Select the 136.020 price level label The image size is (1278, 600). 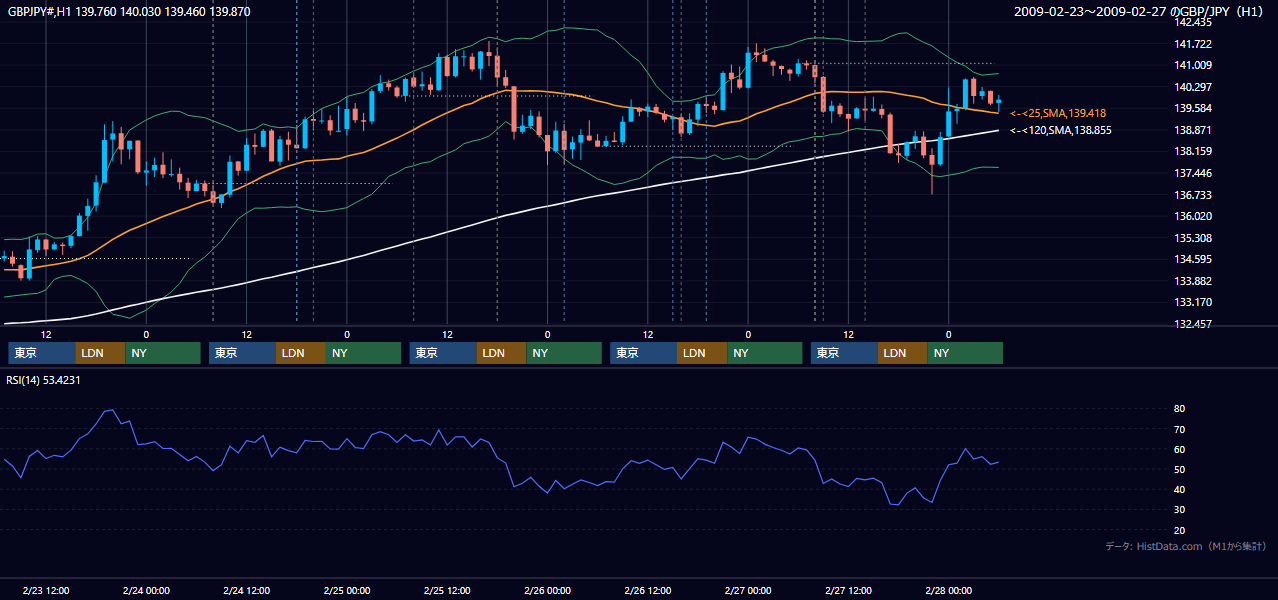[1192, 216]
